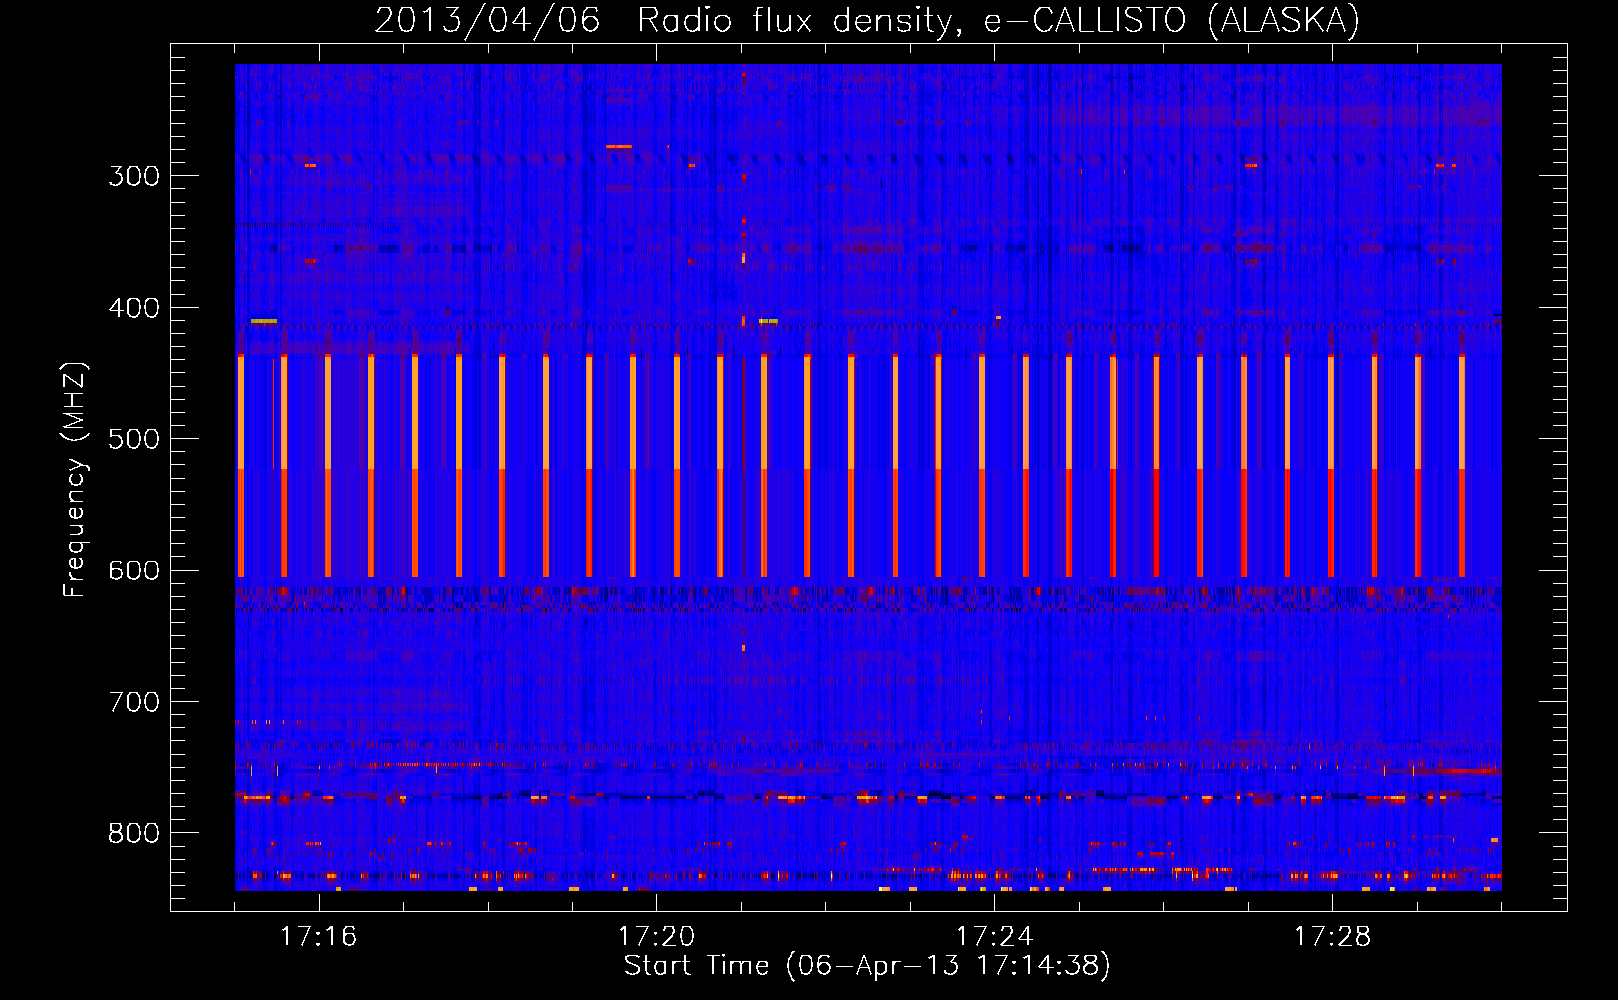The image size is (1618, 1000).
Task: Click the 17:20 time tick label
Action: click(656, 936)
